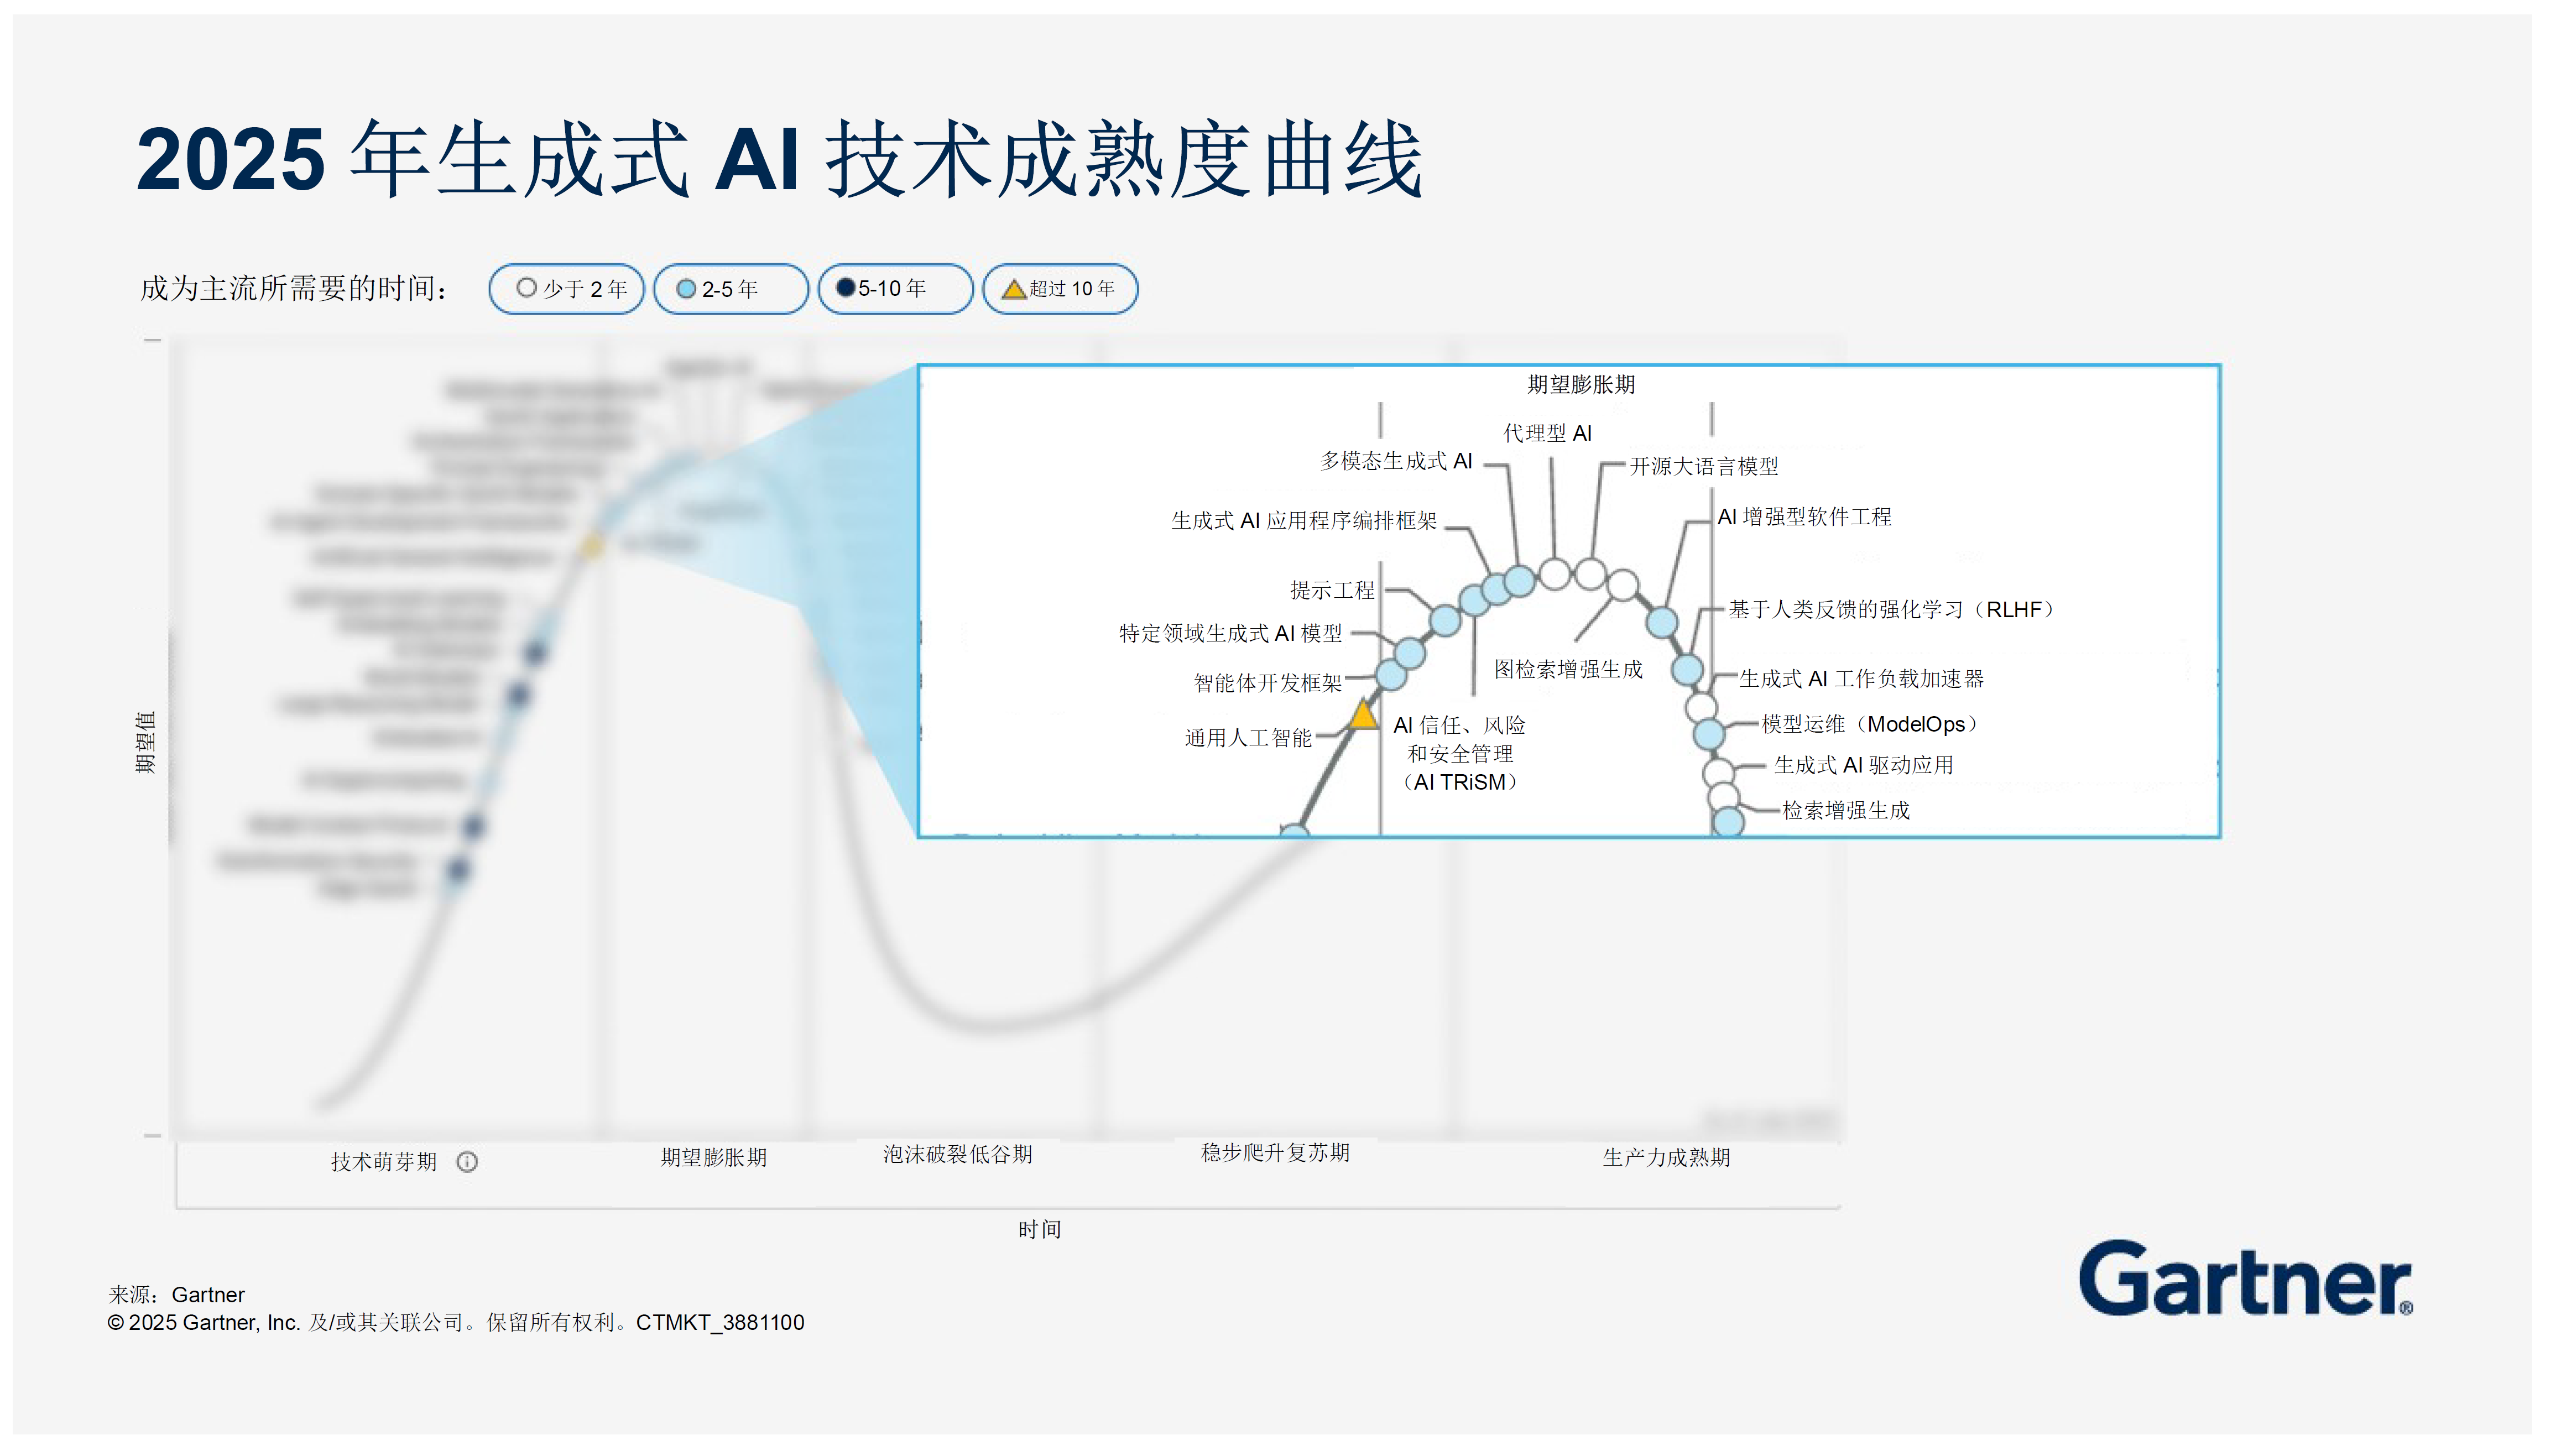Select the 少于 2 年 legend option

pos(565,288)
